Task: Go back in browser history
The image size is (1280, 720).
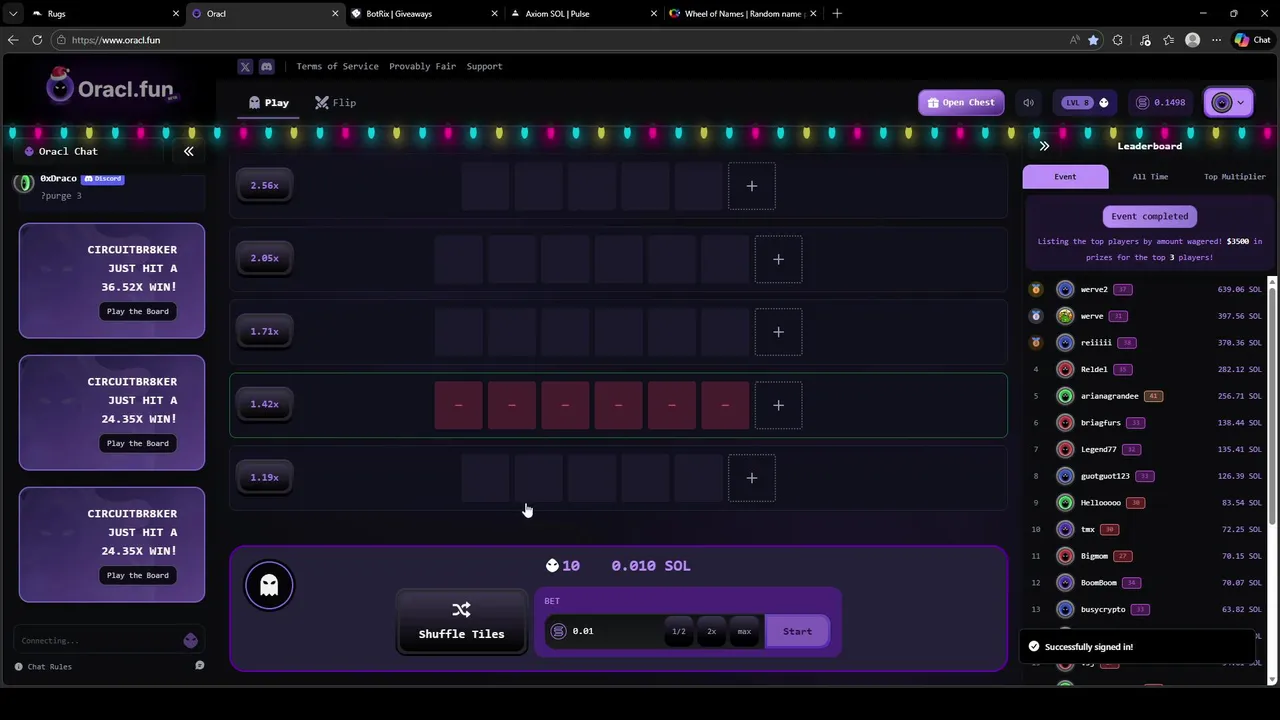Action: click(13, 40)
